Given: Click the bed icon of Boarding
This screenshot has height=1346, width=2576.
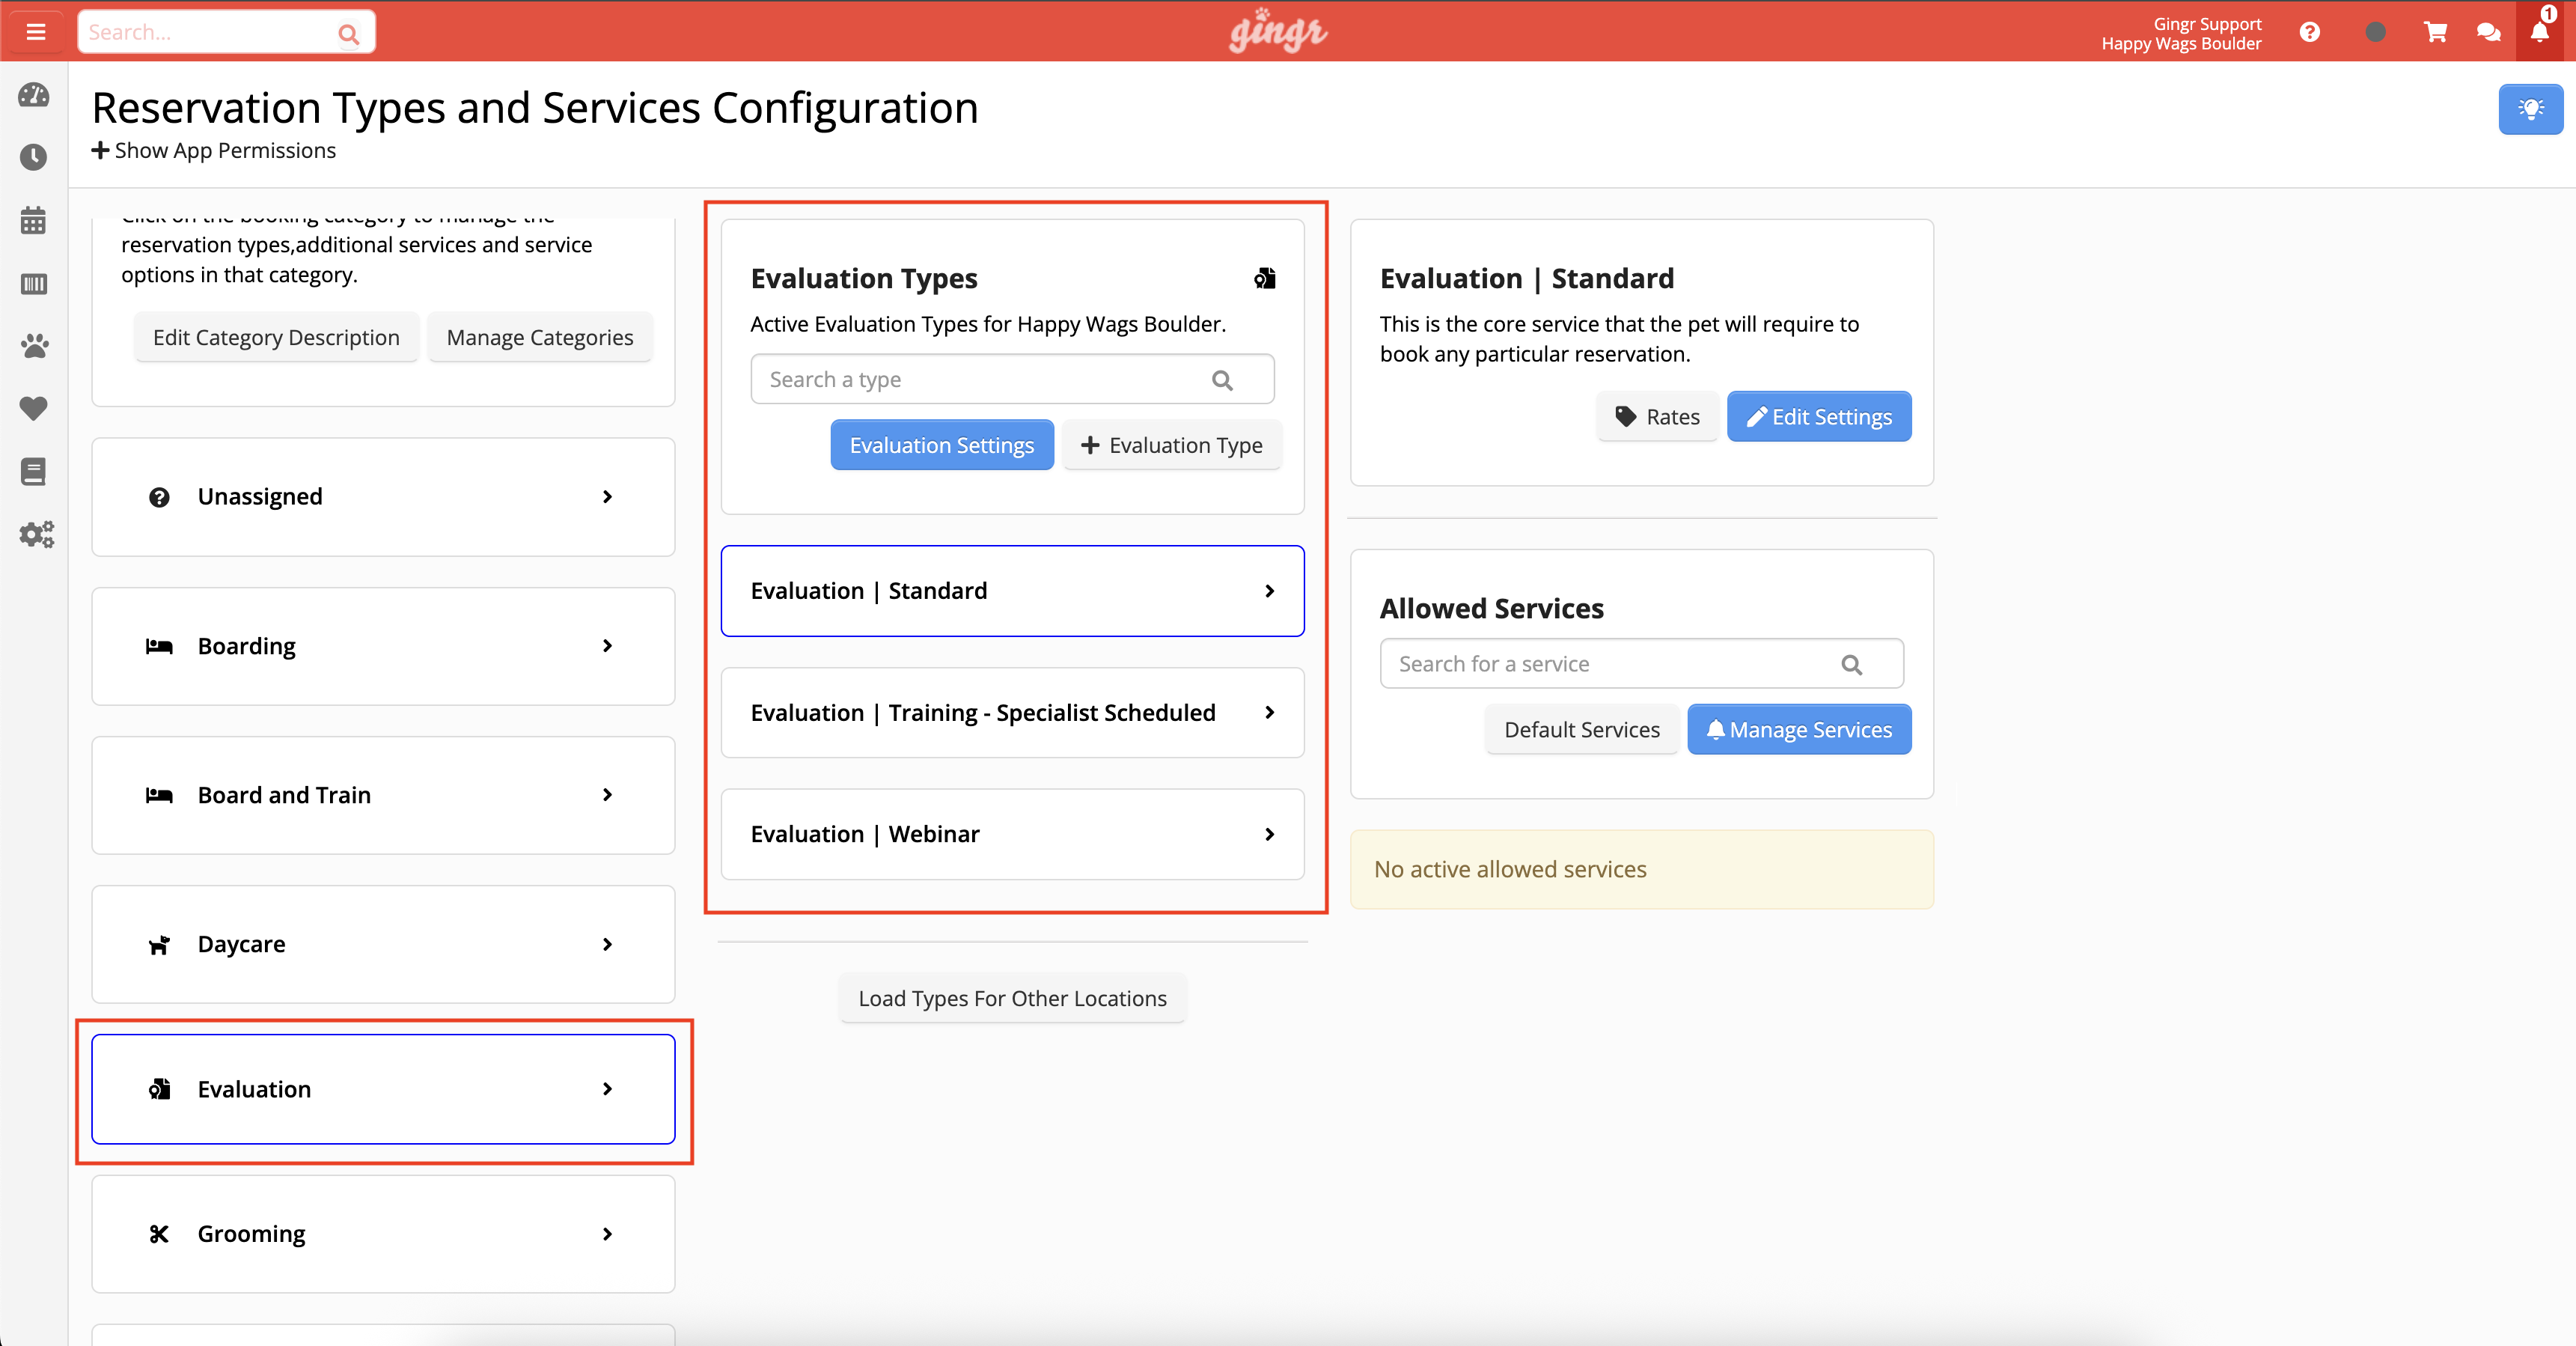Looking at the screenshot, I should (x=159, y=646).
